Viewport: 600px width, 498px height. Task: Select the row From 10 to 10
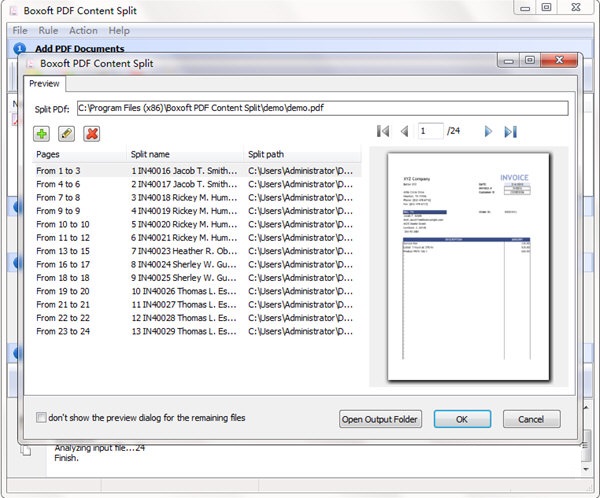coord(197,224)
